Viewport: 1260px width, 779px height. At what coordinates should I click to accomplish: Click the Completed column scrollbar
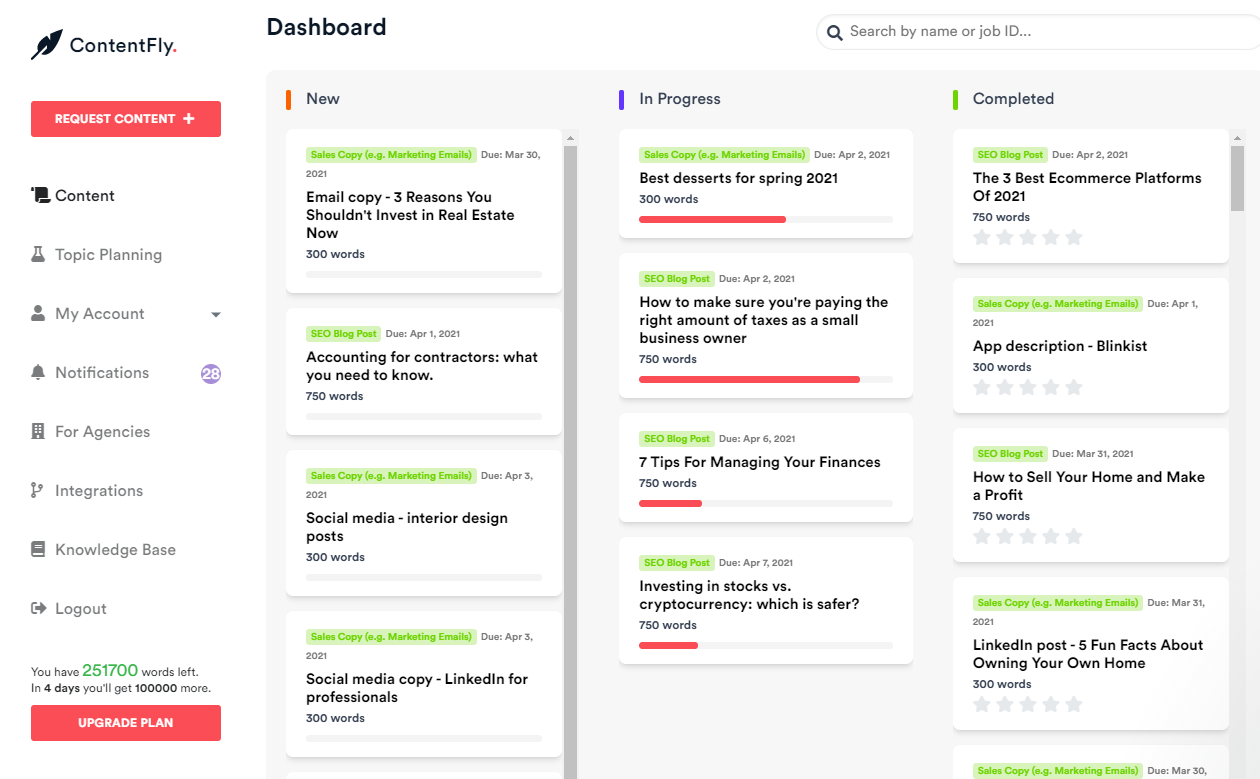1238,178
